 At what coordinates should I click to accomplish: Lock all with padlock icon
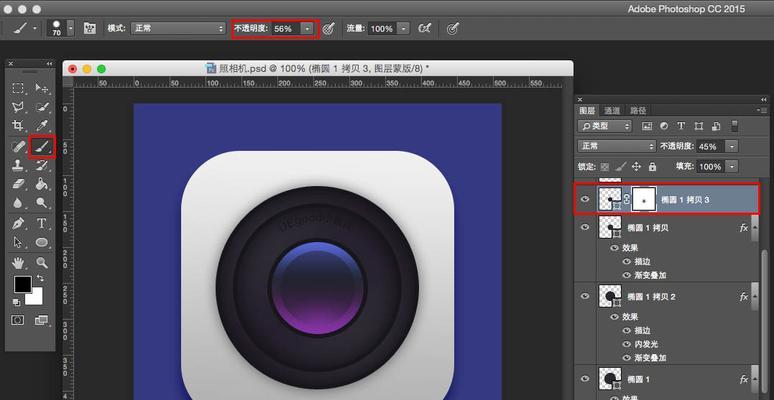[x=652, y=166]
